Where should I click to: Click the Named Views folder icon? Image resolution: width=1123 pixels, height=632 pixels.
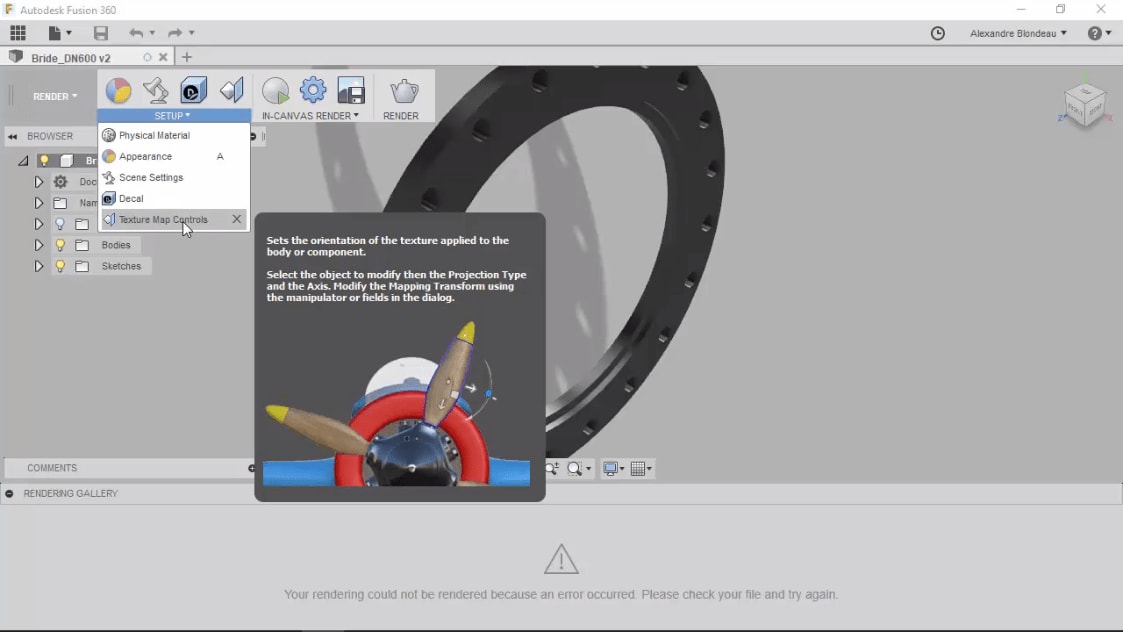[x=60, y=203]
